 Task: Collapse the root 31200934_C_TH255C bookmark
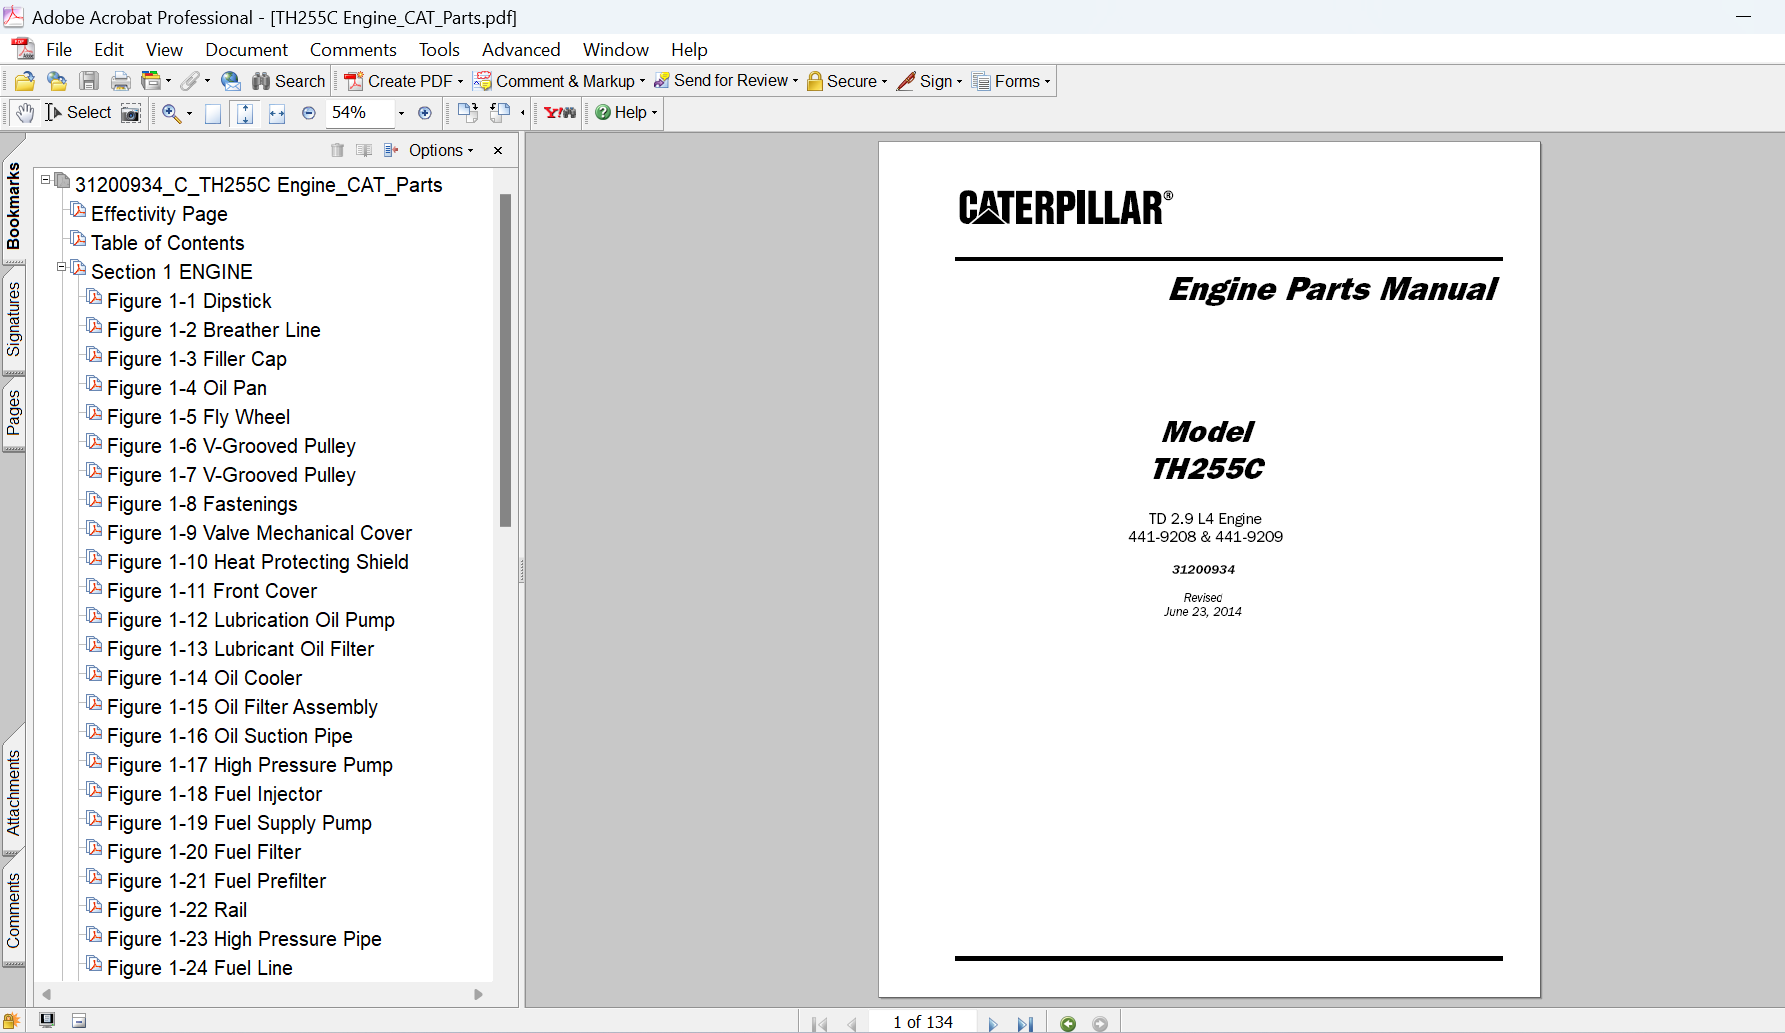pyautogui.click(x=46, y=180)
